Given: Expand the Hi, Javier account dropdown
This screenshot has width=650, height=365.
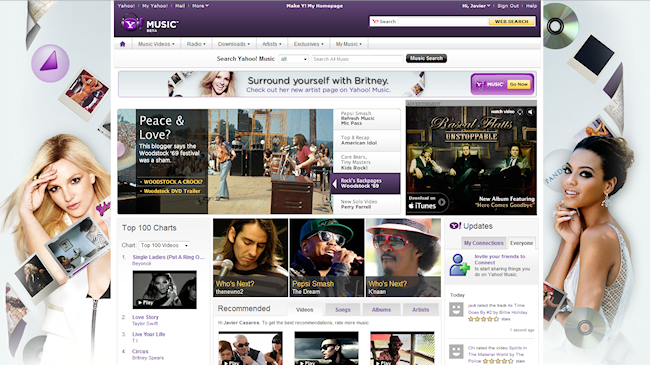Looking at the screenshot, I should (476, 6).
